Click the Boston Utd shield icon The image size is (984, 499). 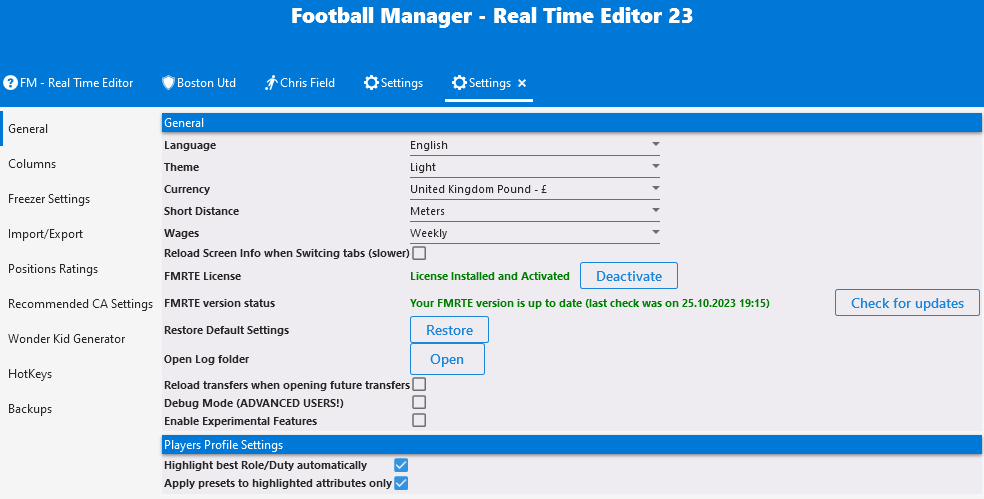[168, 83]
